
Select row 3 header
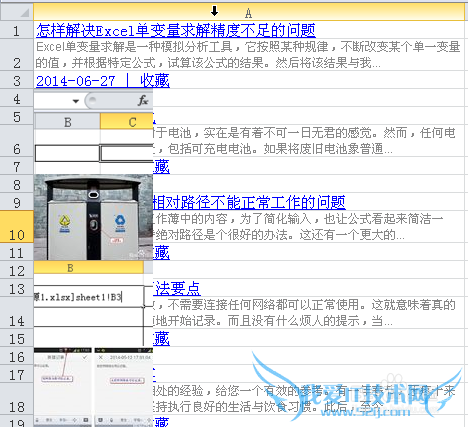click(17, 81)
